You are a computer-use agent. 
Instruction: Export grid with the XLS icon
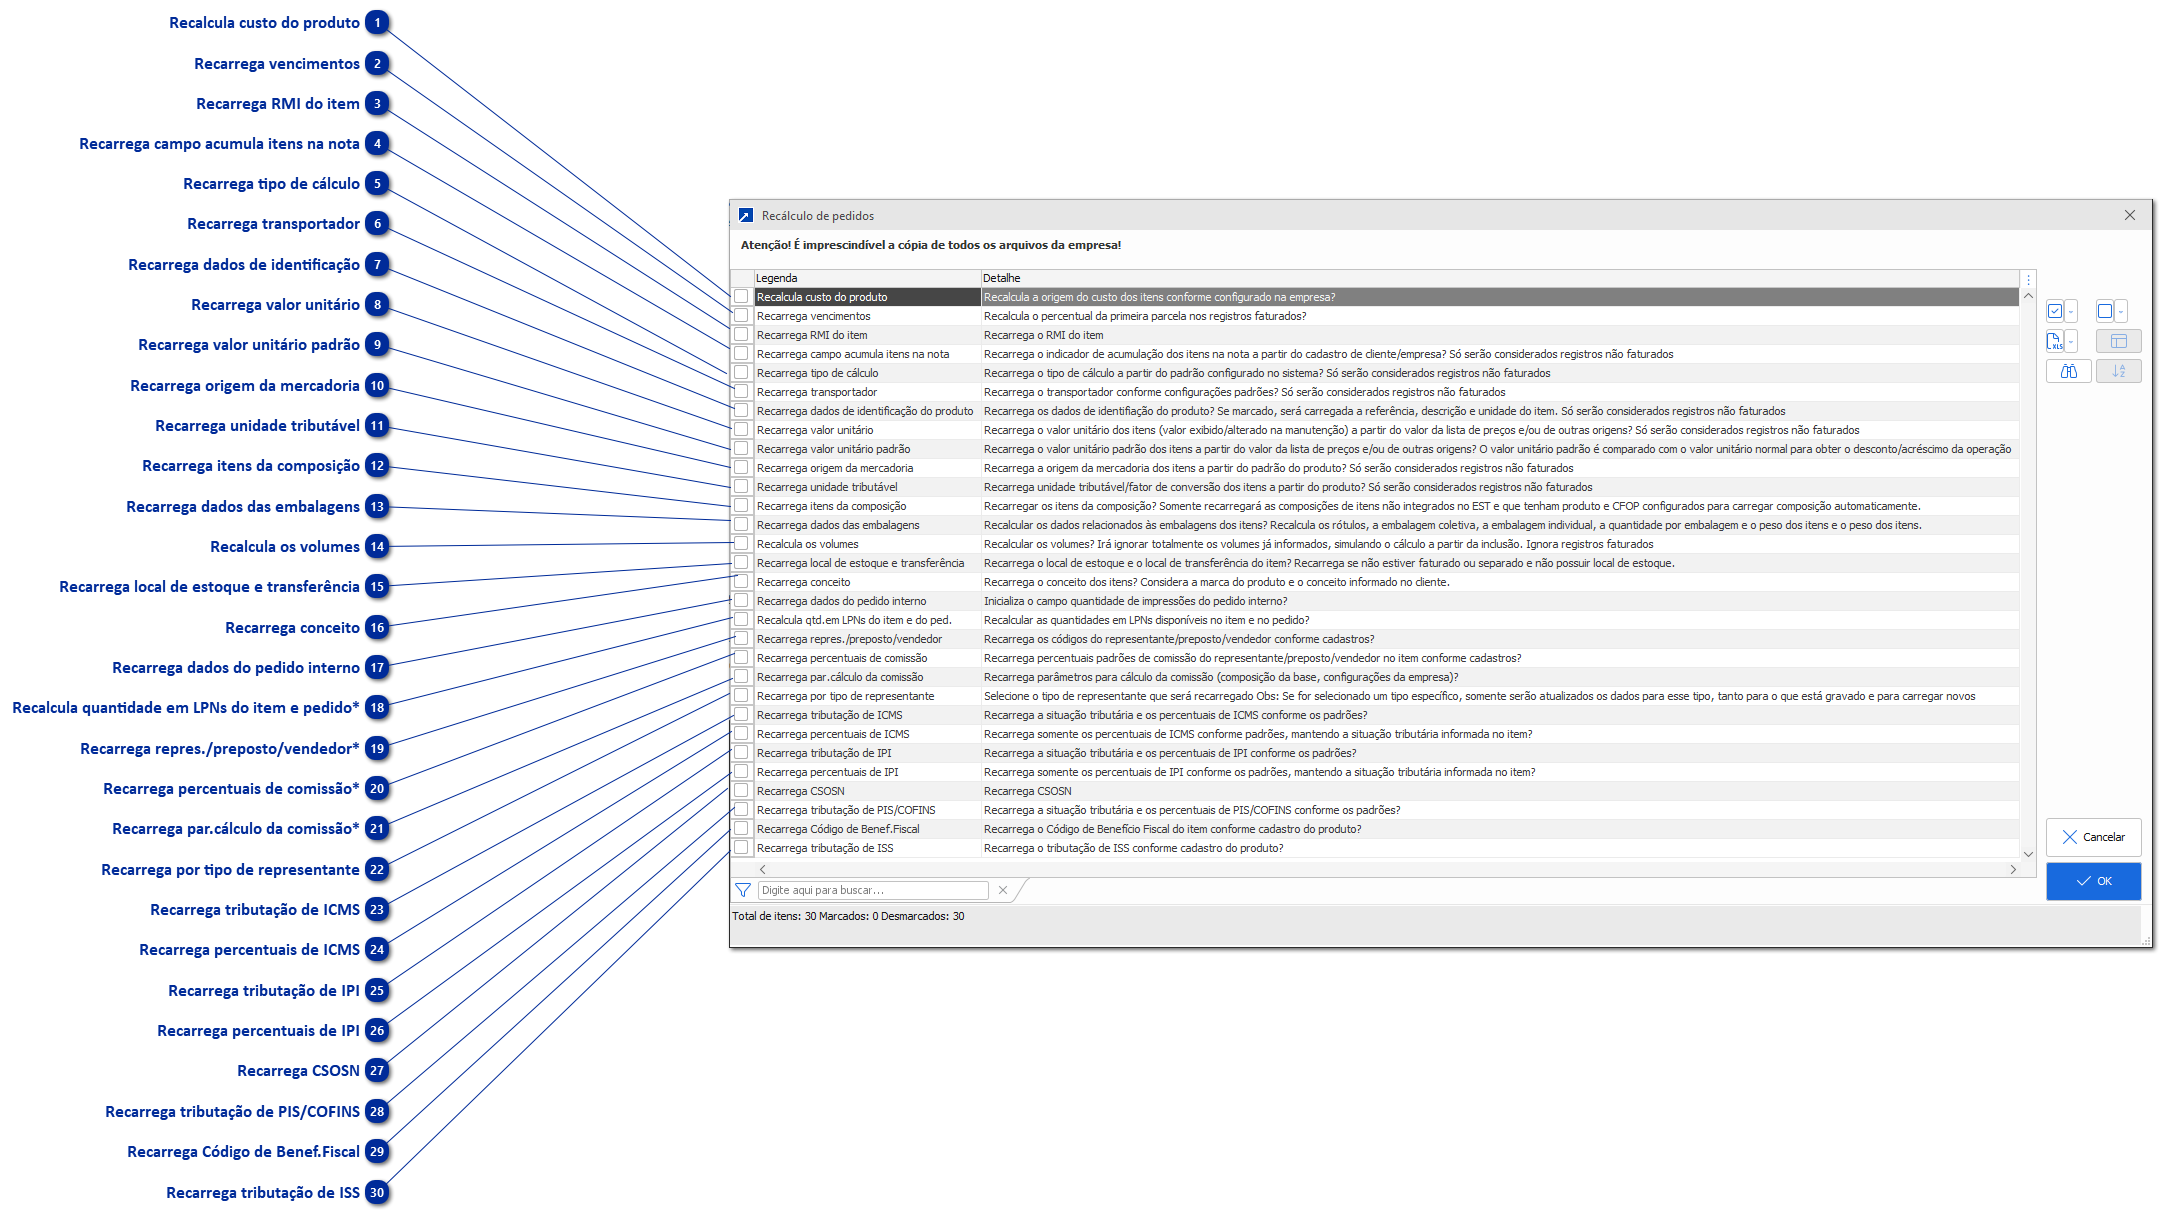tap(2054, 341)
